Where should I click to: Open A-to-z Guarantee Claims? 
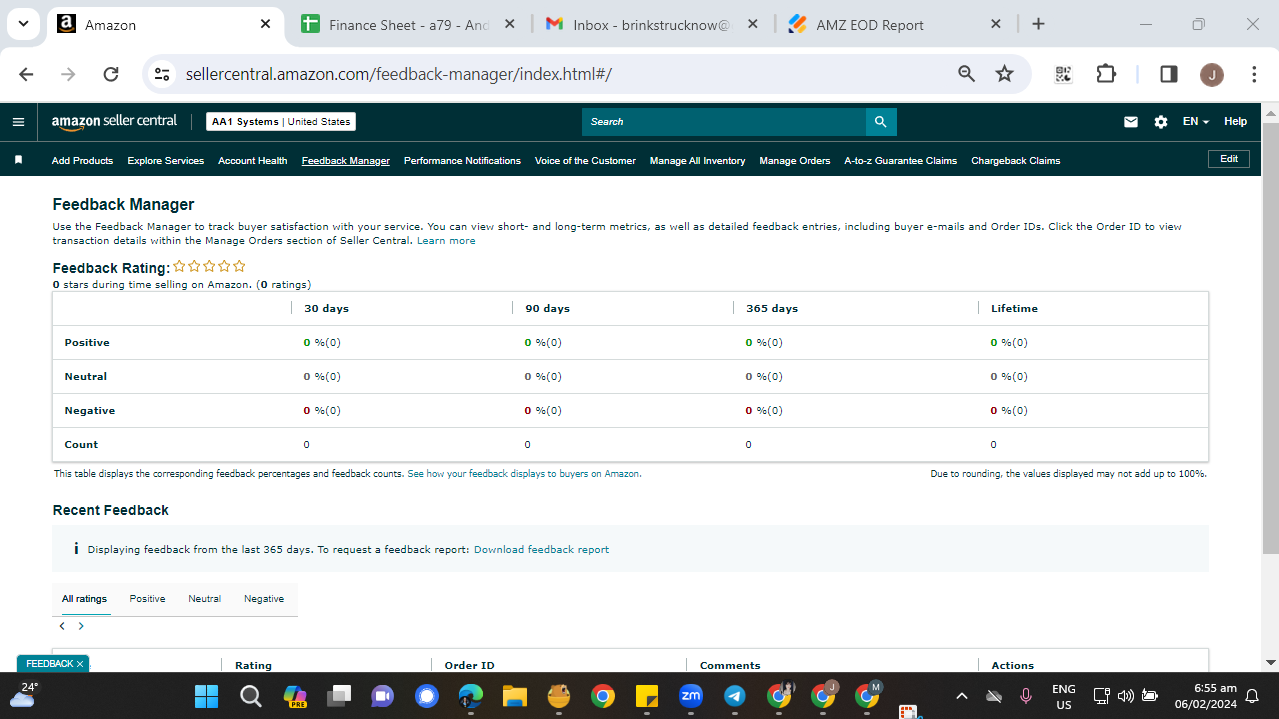[900, 161]
